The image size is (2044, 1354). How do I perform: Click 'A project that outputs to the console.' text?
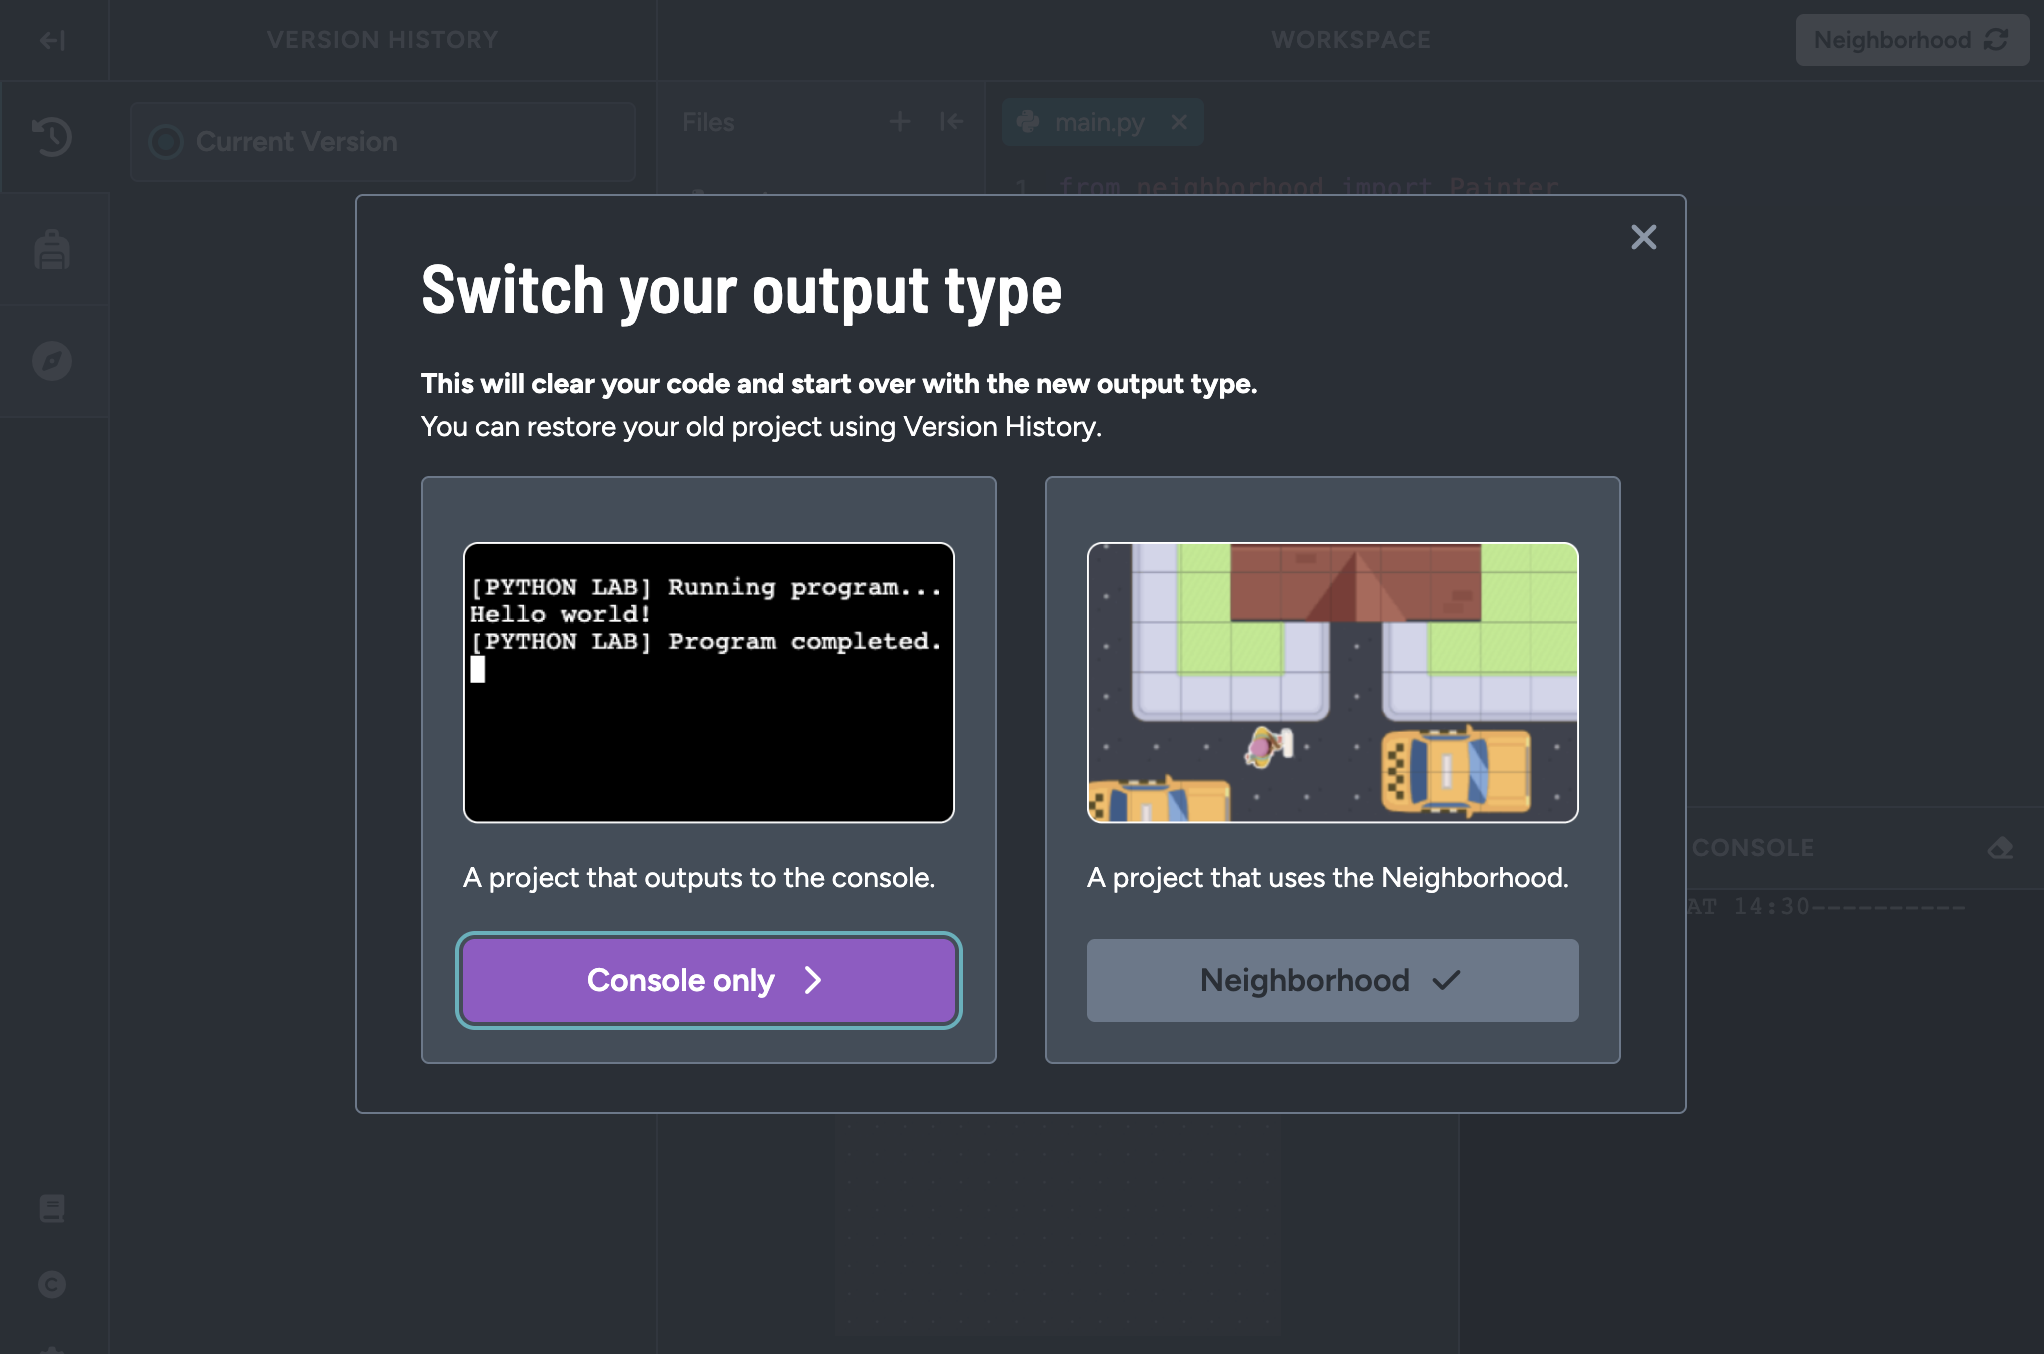click(x=699, y=878)
